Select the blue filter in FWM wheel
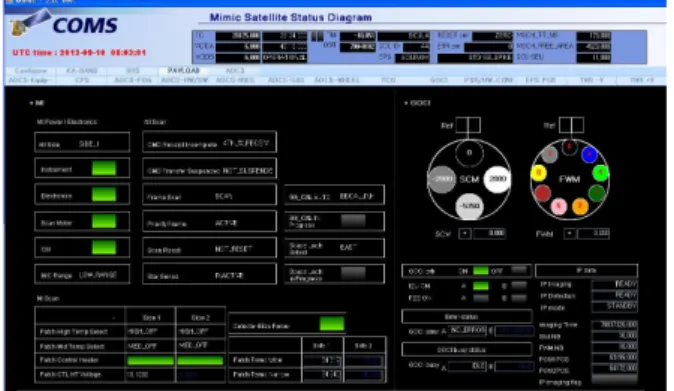Image resolution: width=674 pixels, height=391 pixels. pyautogui.click(x=589, y=154)
